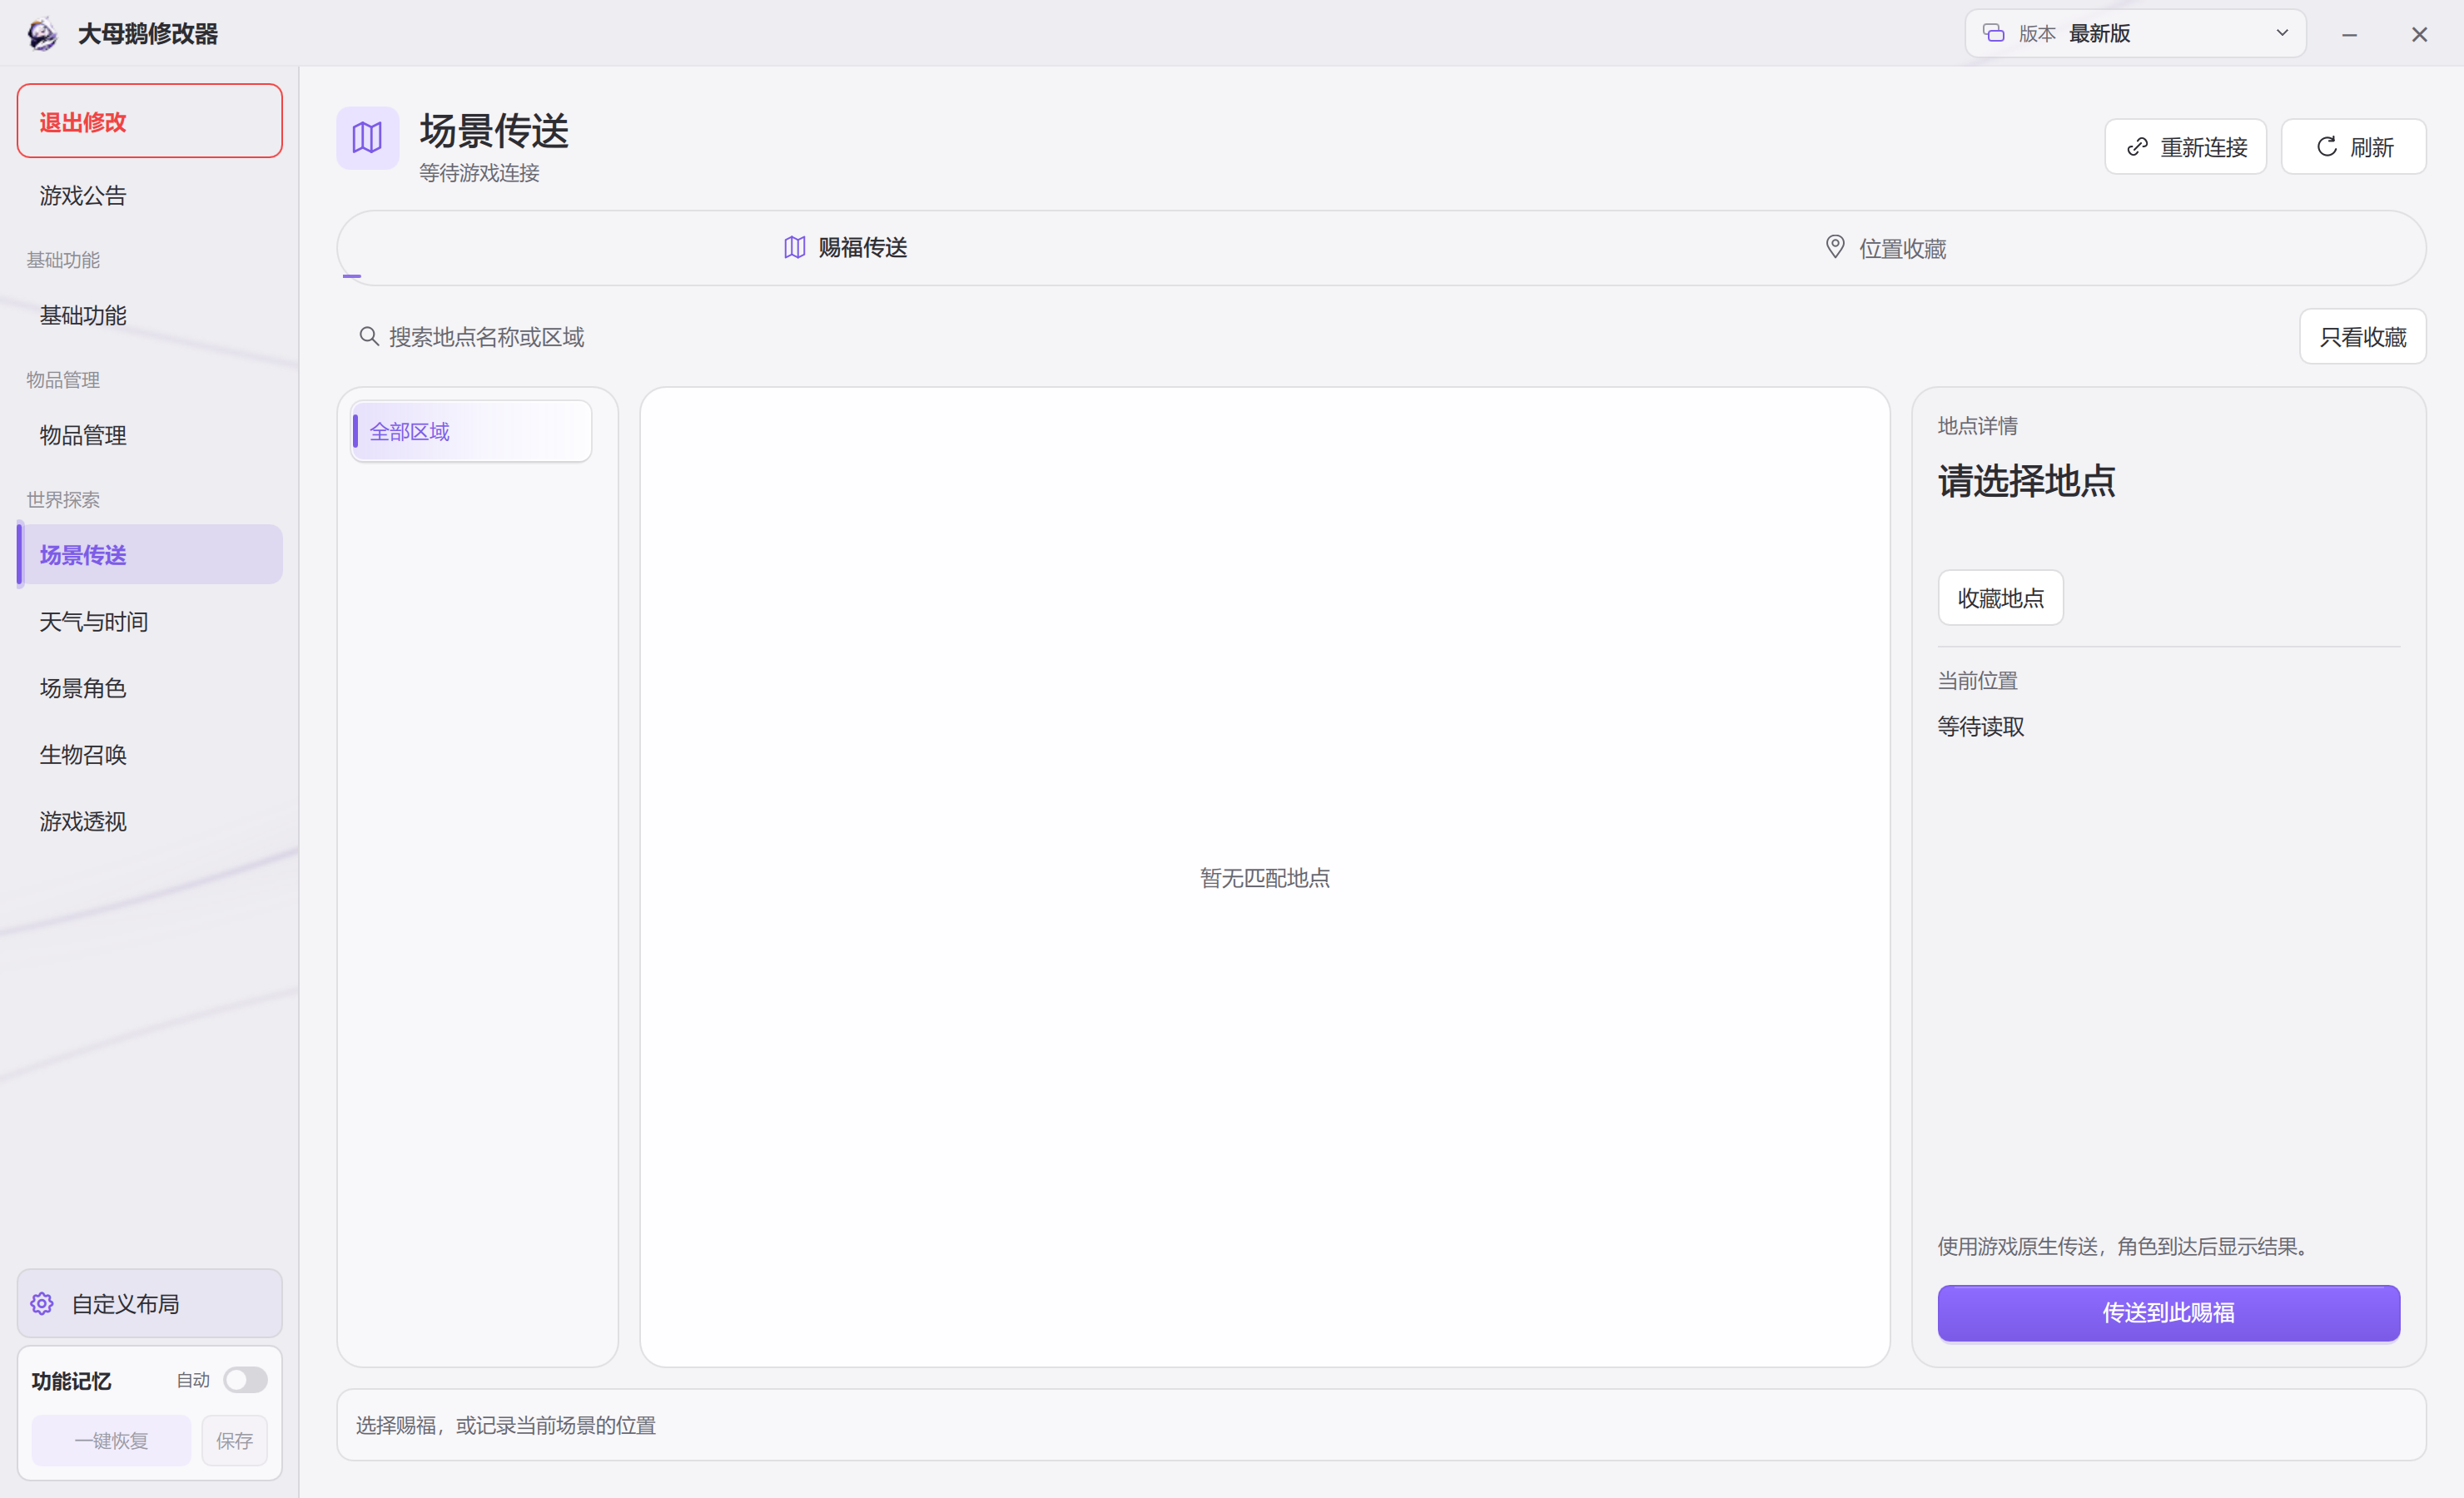Switch to the 赐福传送 tab

pos(845,247)
